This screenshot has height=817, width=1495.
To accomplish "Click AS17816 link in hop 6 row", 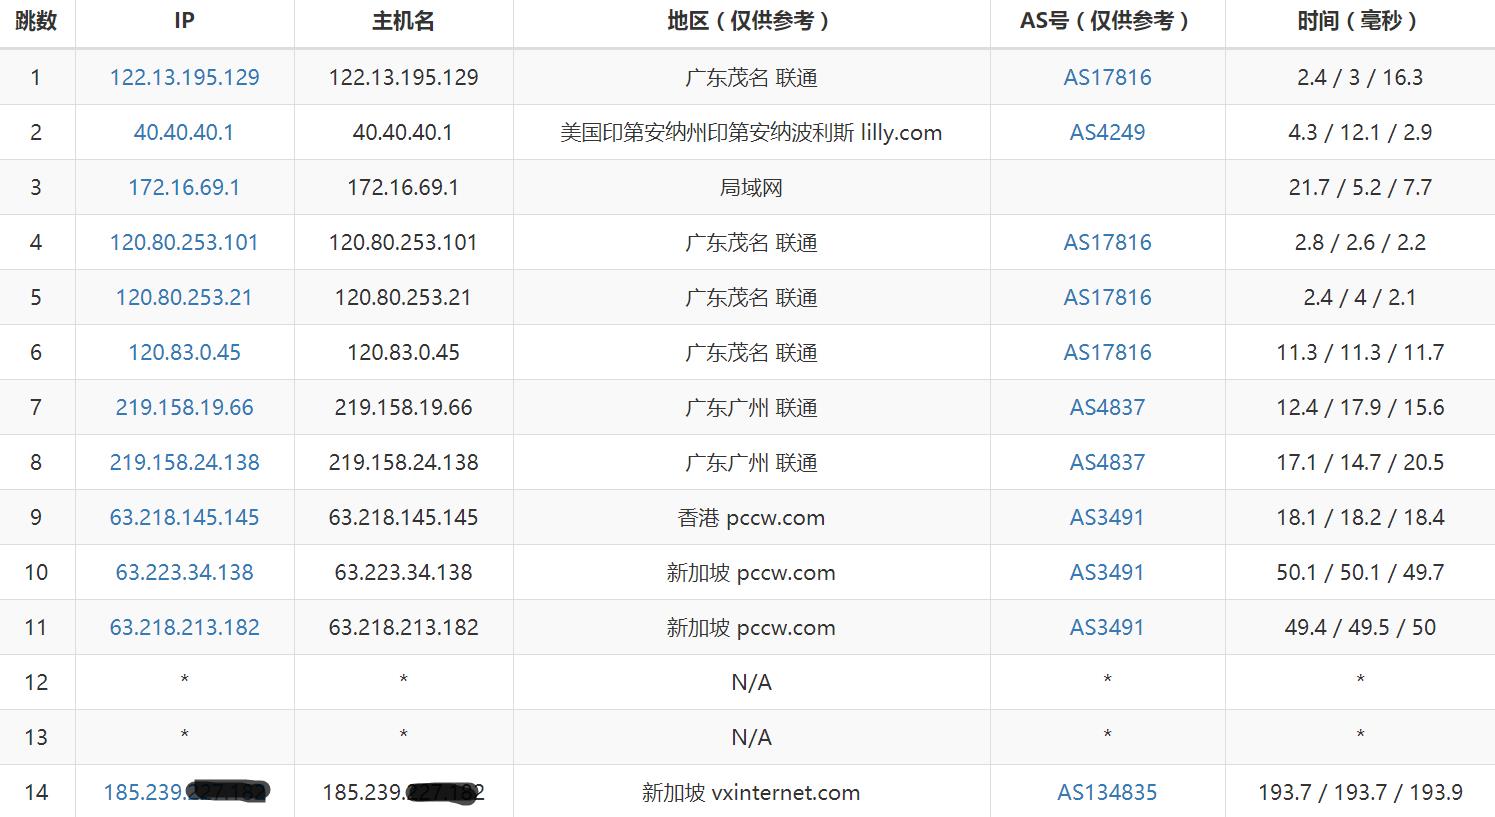I will 1107,353.
